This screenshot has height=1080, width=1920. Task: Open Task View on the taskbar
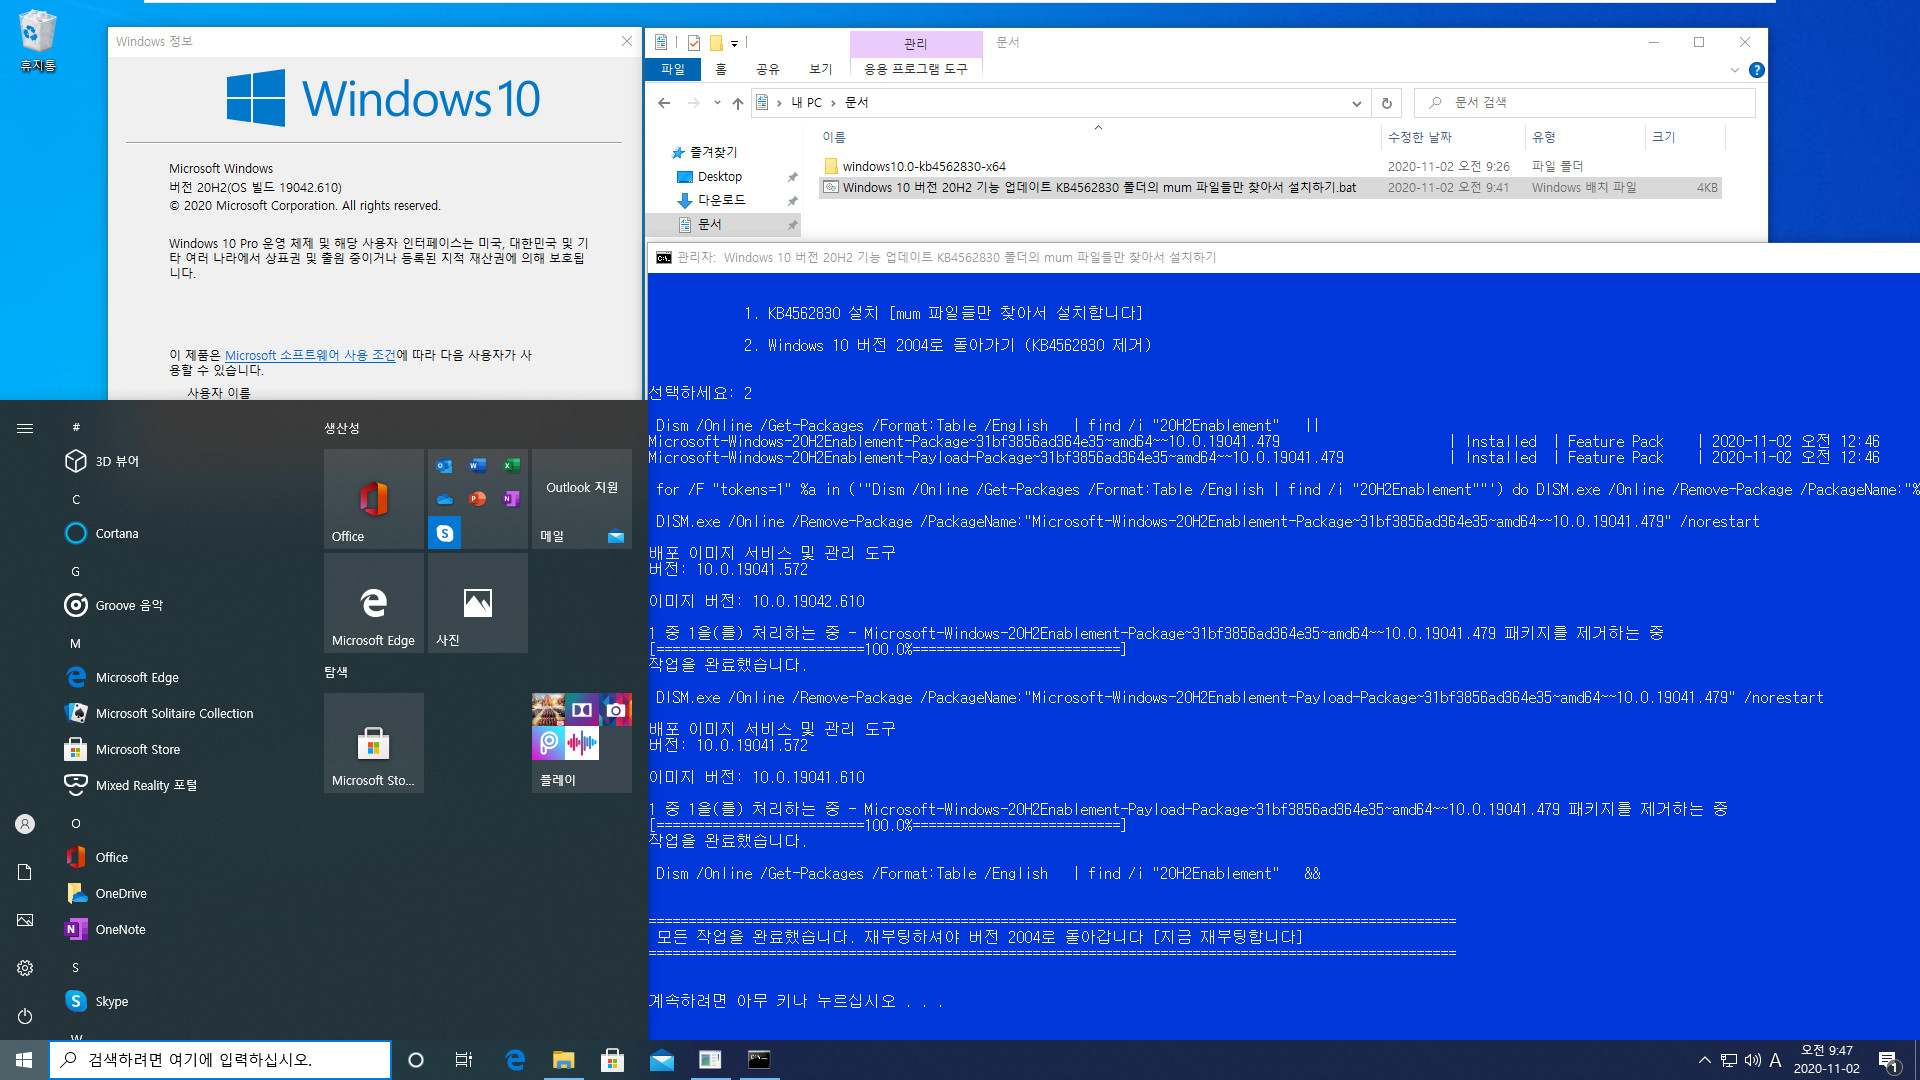[464, 1060]
